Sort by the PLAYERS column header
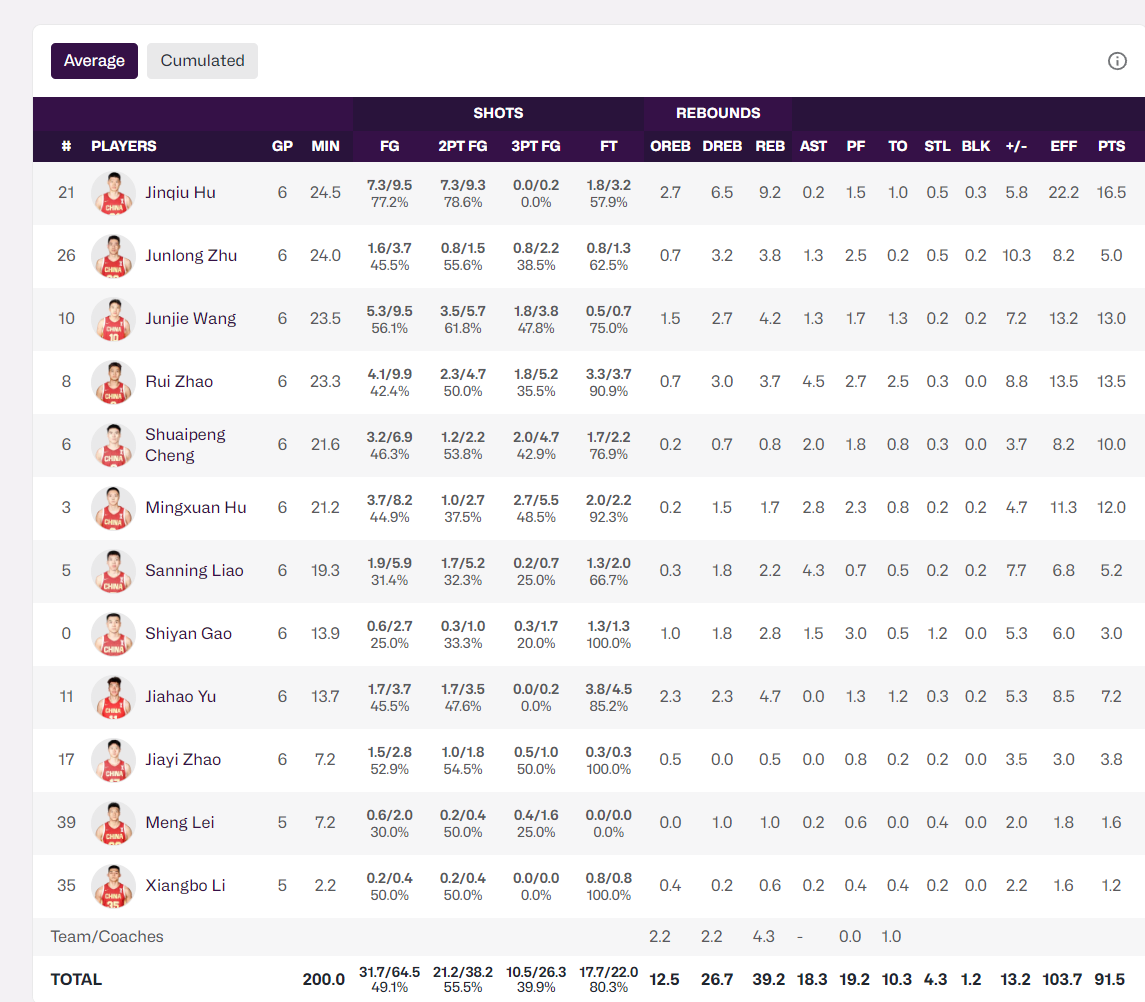This screenshot has height=1002, width=1145. pos(124,146)
